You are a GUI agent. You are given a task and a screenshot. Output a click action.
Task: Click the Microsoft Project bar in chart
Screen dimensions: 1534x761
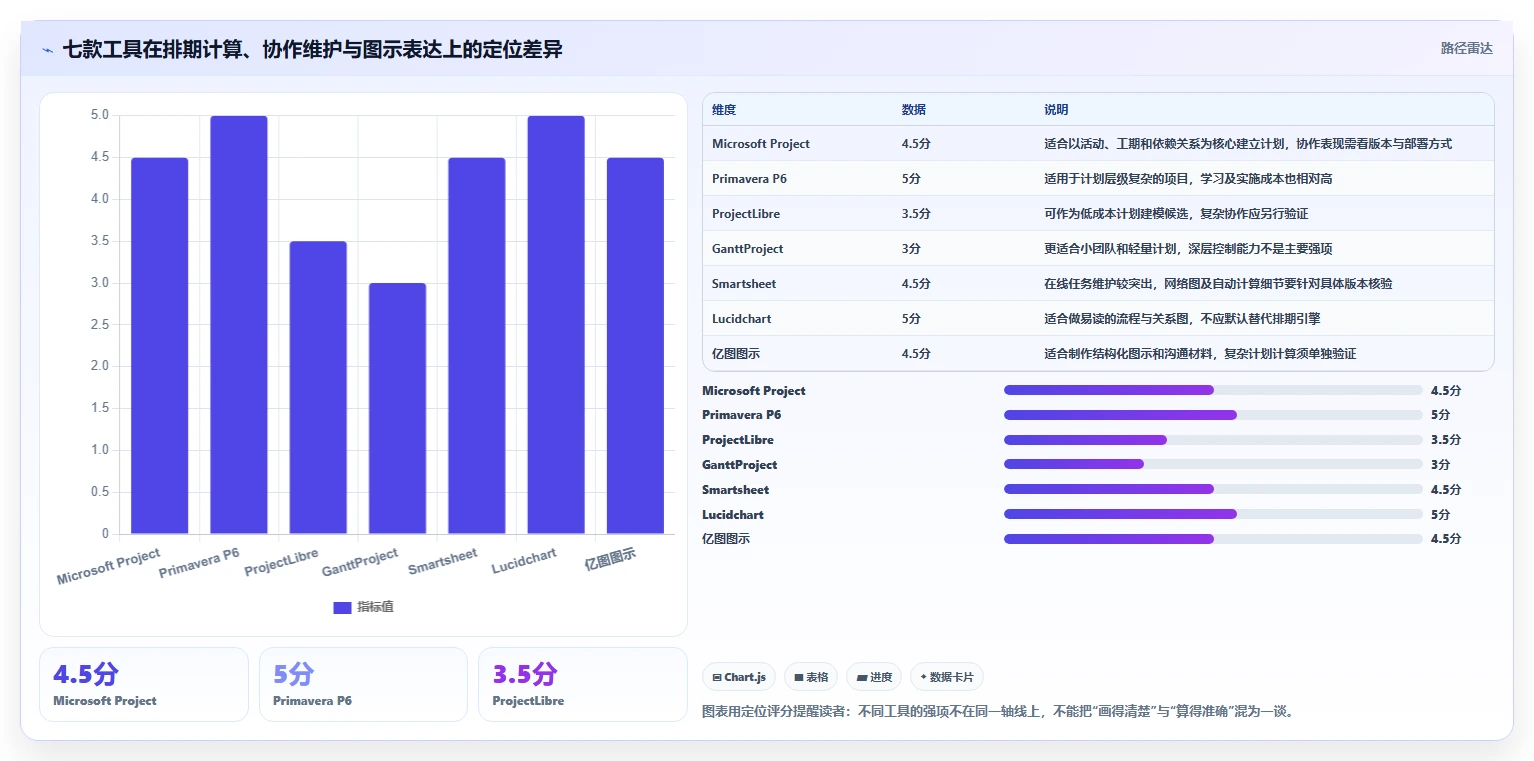click(159, 346)
